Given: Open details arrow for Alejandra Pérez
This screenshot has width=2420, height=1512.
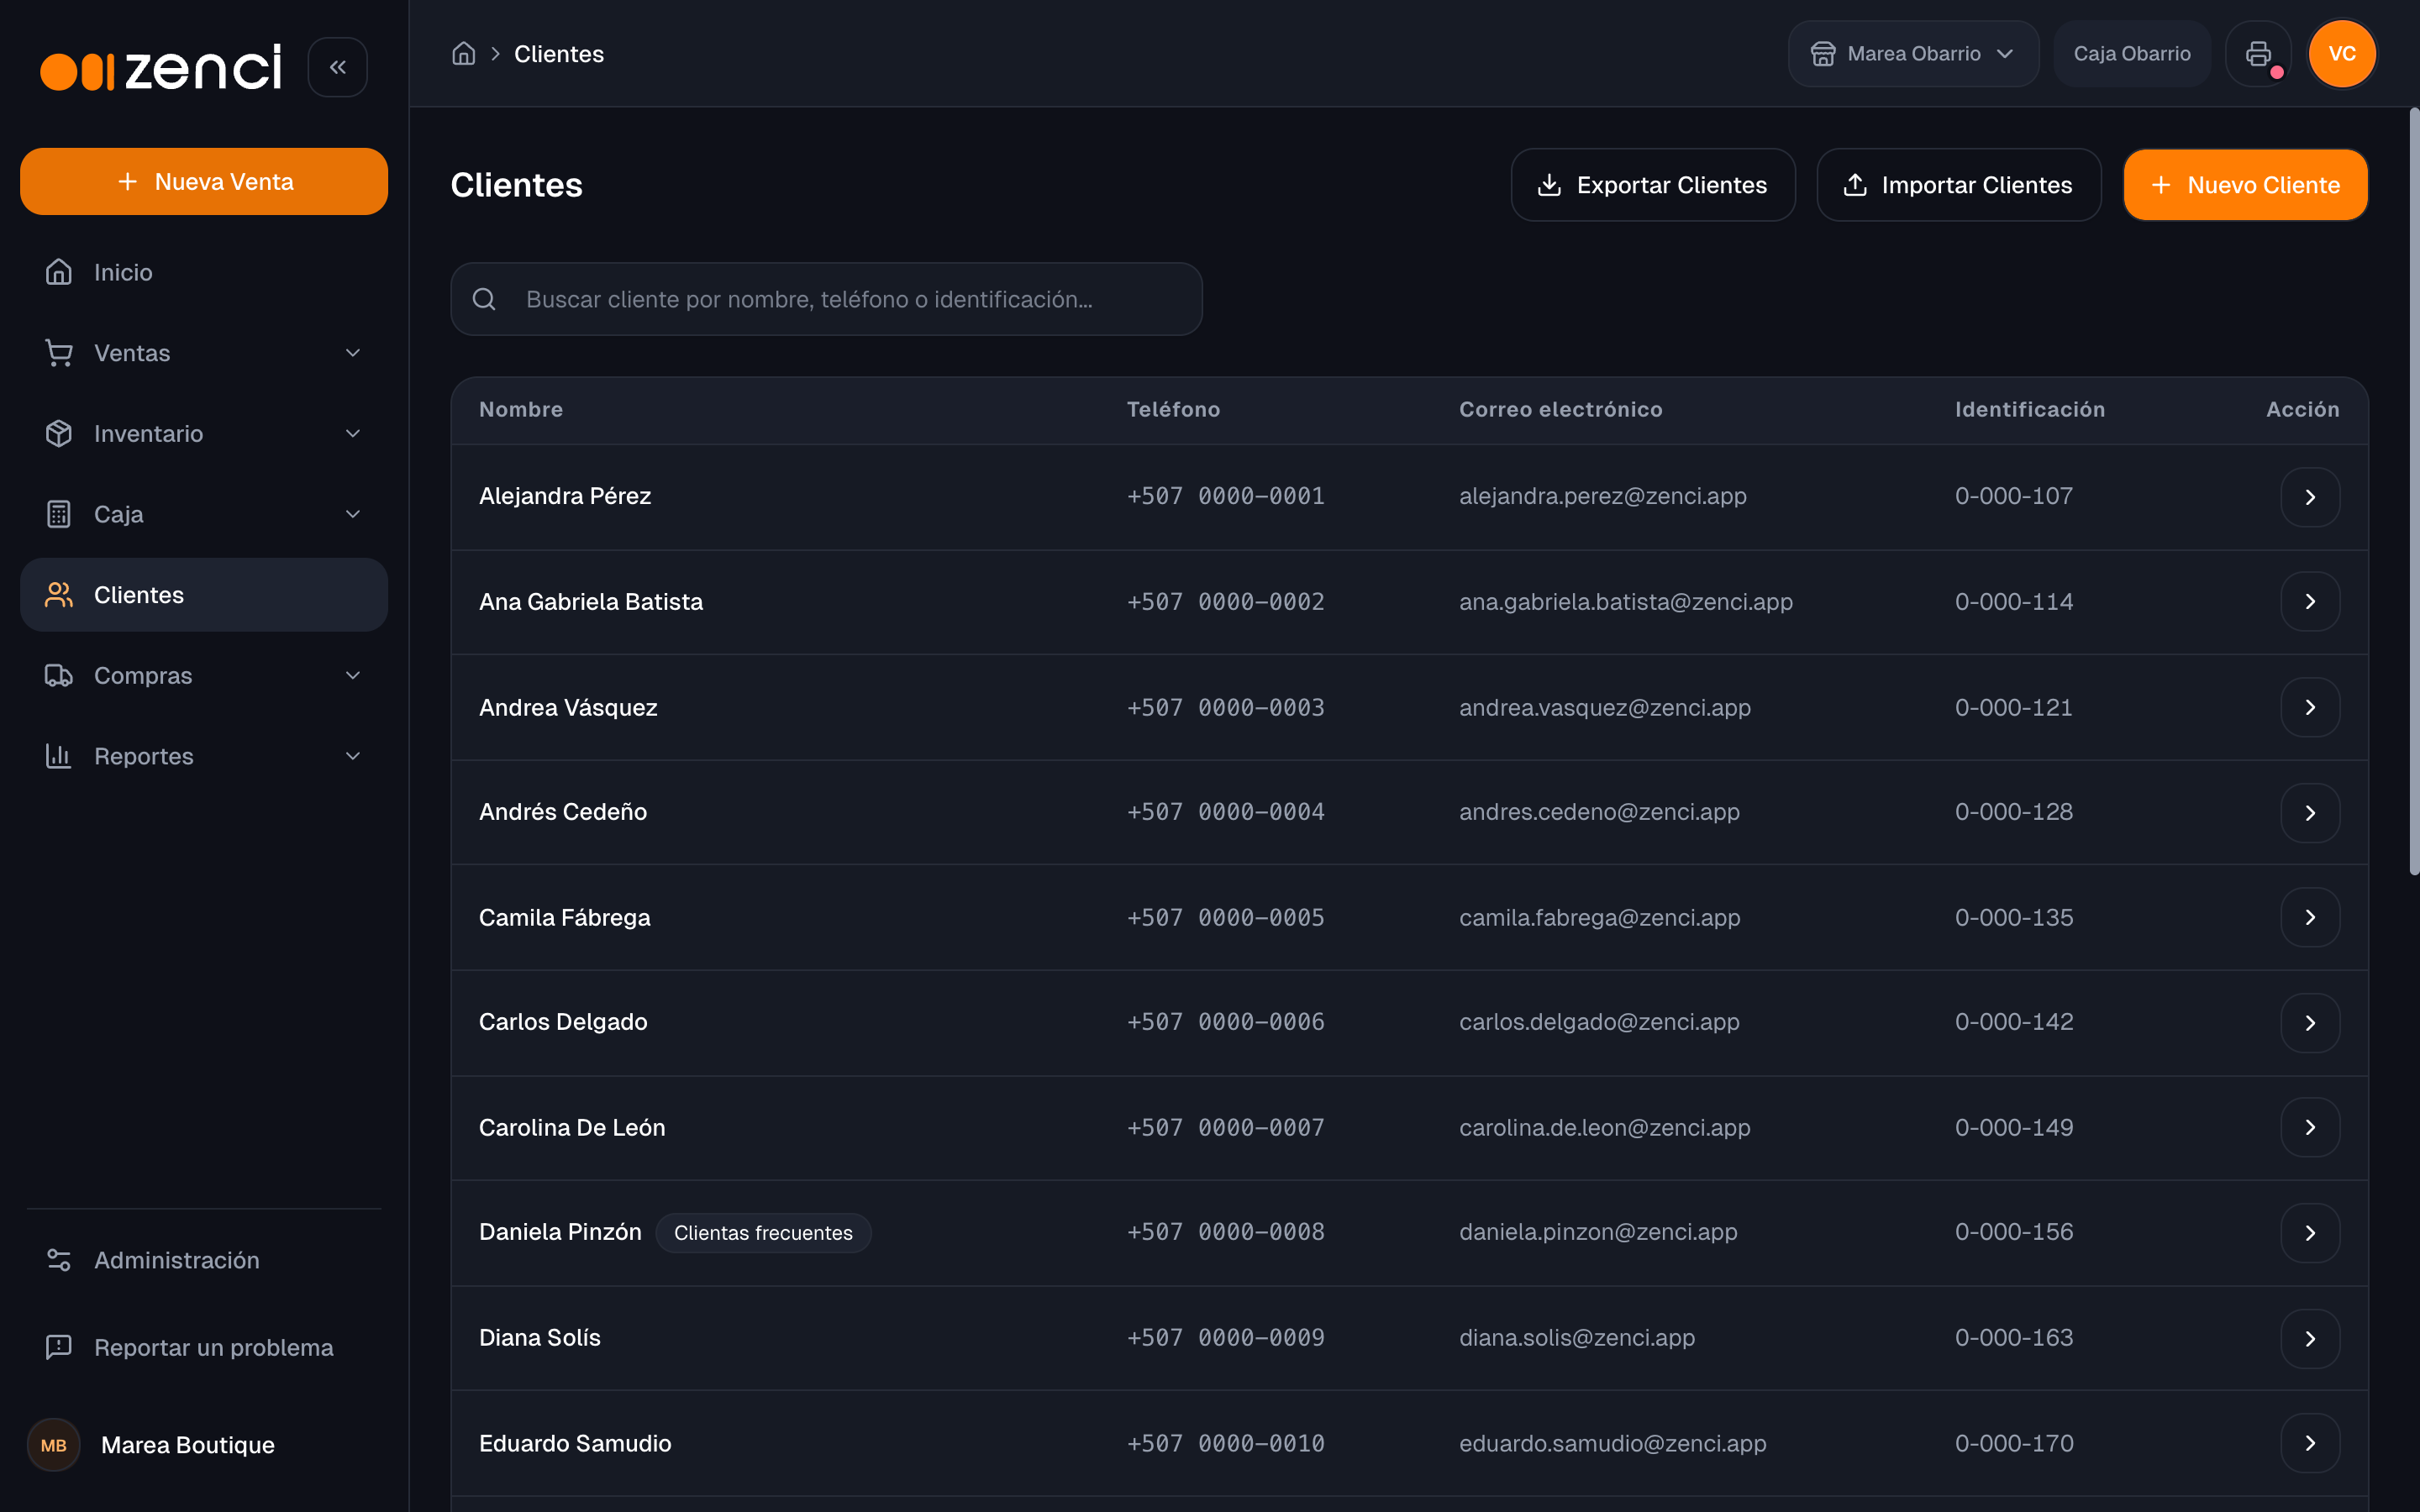Looking at the screenshot, I should pos(2310,497).
